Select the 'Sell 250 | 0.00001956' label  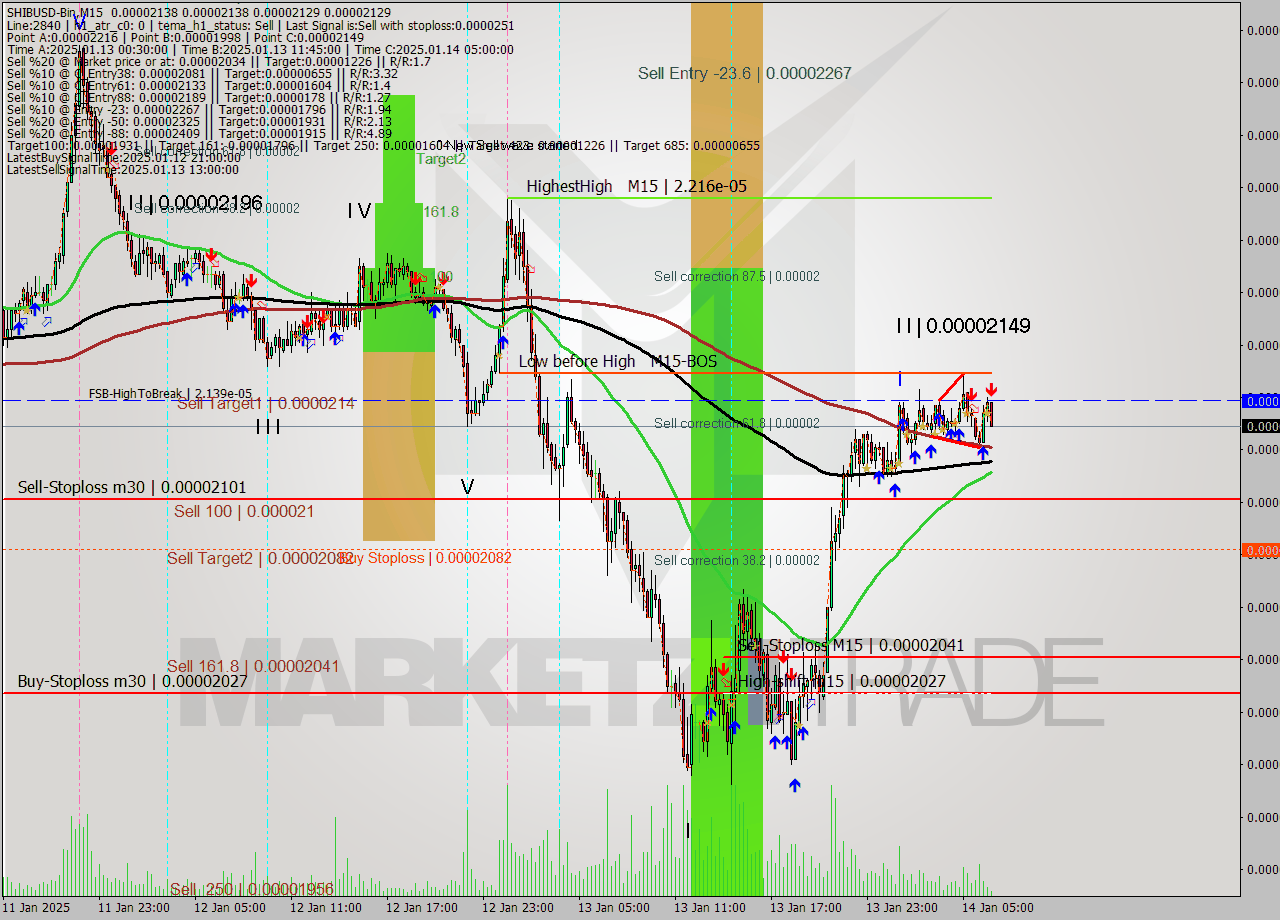click(x=251, y=889)
